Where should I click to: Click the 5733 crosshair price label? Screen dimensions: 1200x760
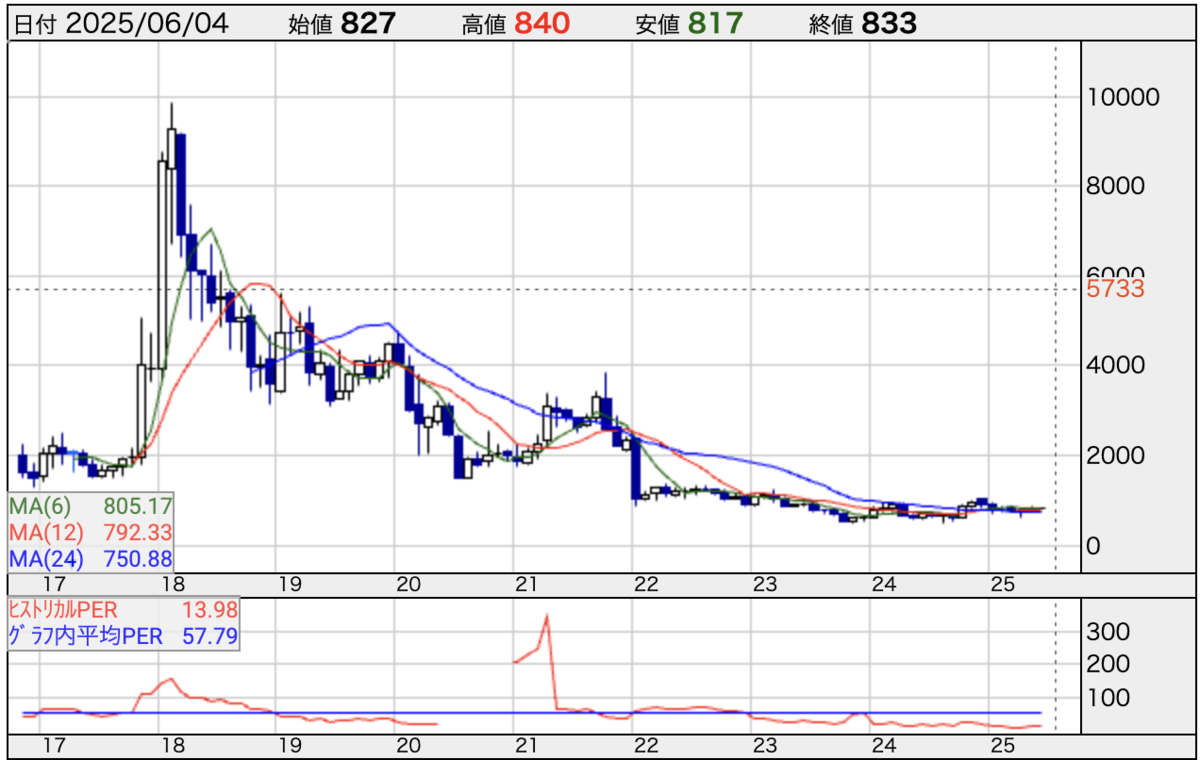[x=1116, y=290]
